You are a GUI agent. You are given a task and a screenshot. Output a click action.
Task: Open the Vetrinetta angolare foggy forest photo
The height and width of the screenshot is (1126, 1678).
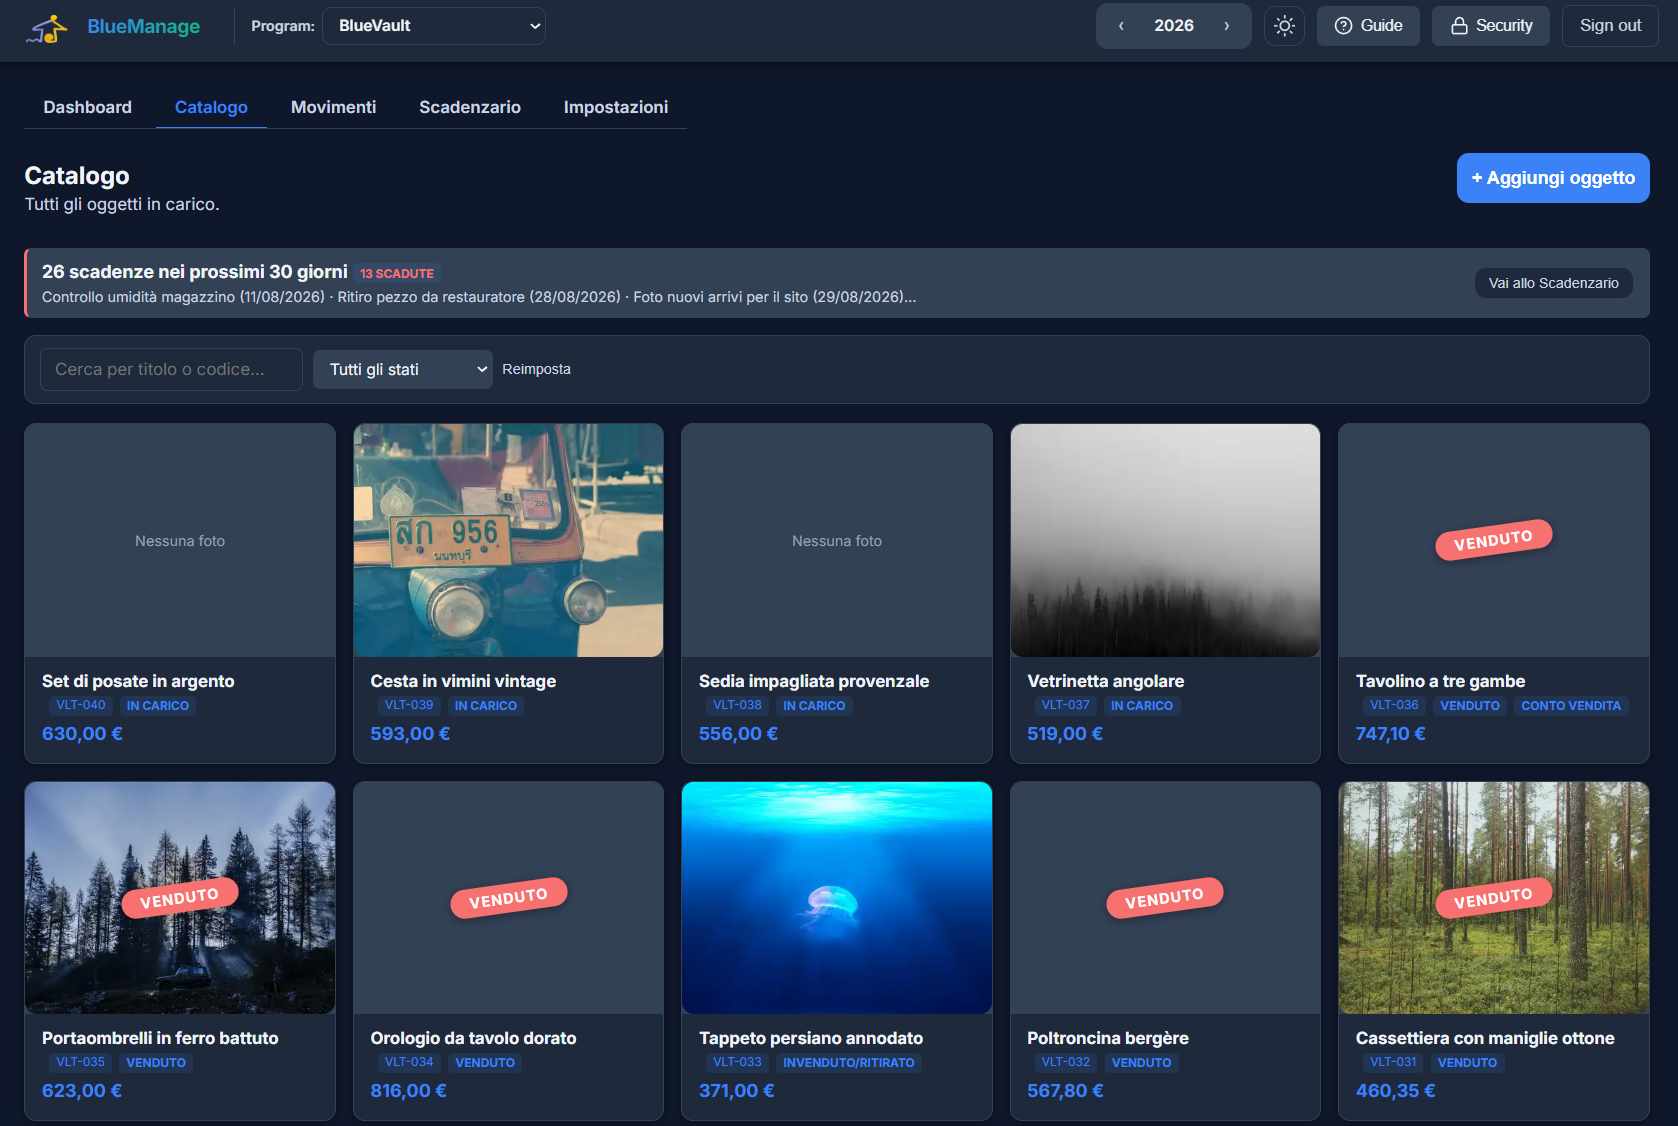click(x=1165, y=540)
